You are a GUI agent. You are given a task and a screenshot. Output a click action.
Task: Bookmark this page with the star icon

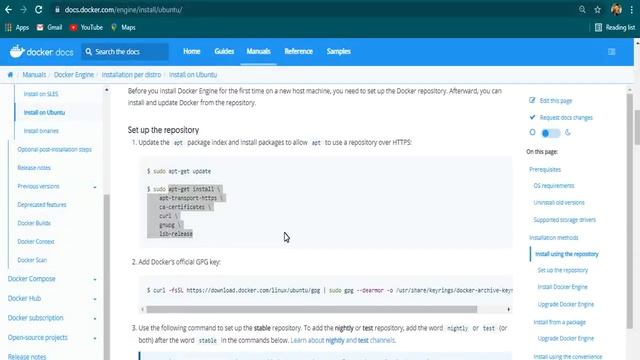coord(598,9)
